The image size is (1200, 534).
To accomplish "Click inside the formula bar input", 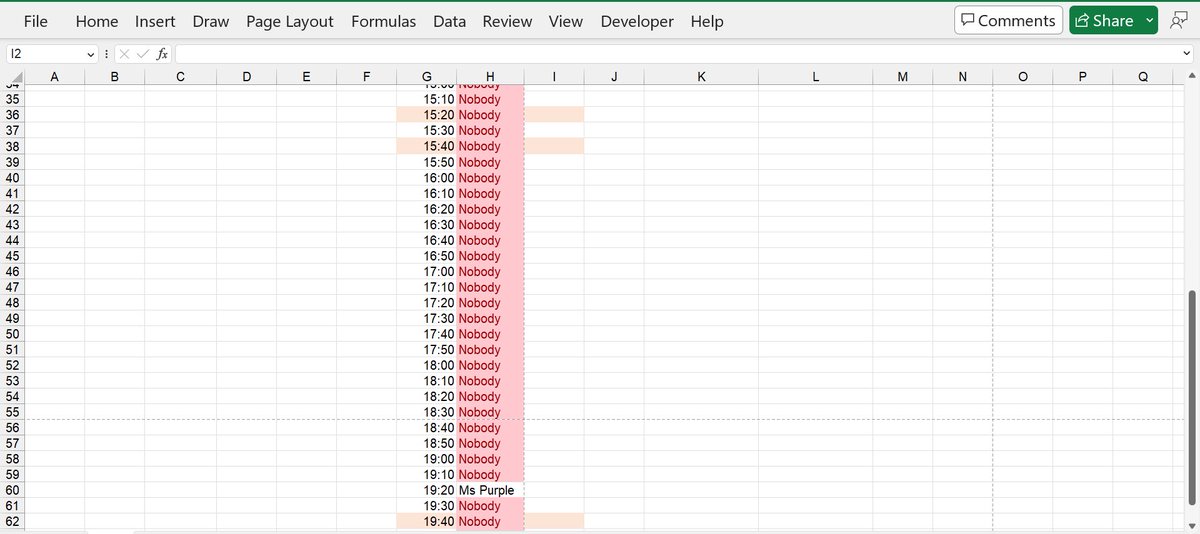I will click(x=676, y=53).
